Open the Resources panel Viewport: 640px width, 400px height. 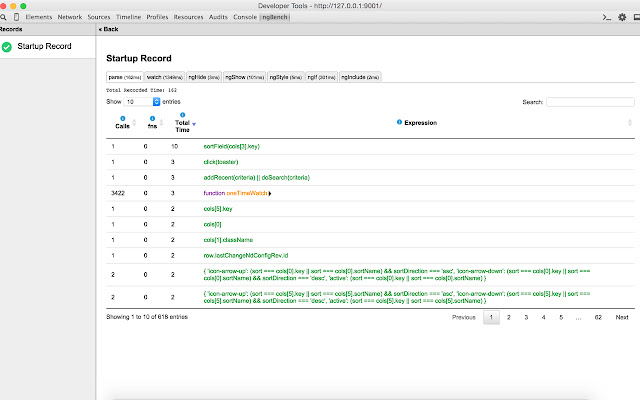188,17
